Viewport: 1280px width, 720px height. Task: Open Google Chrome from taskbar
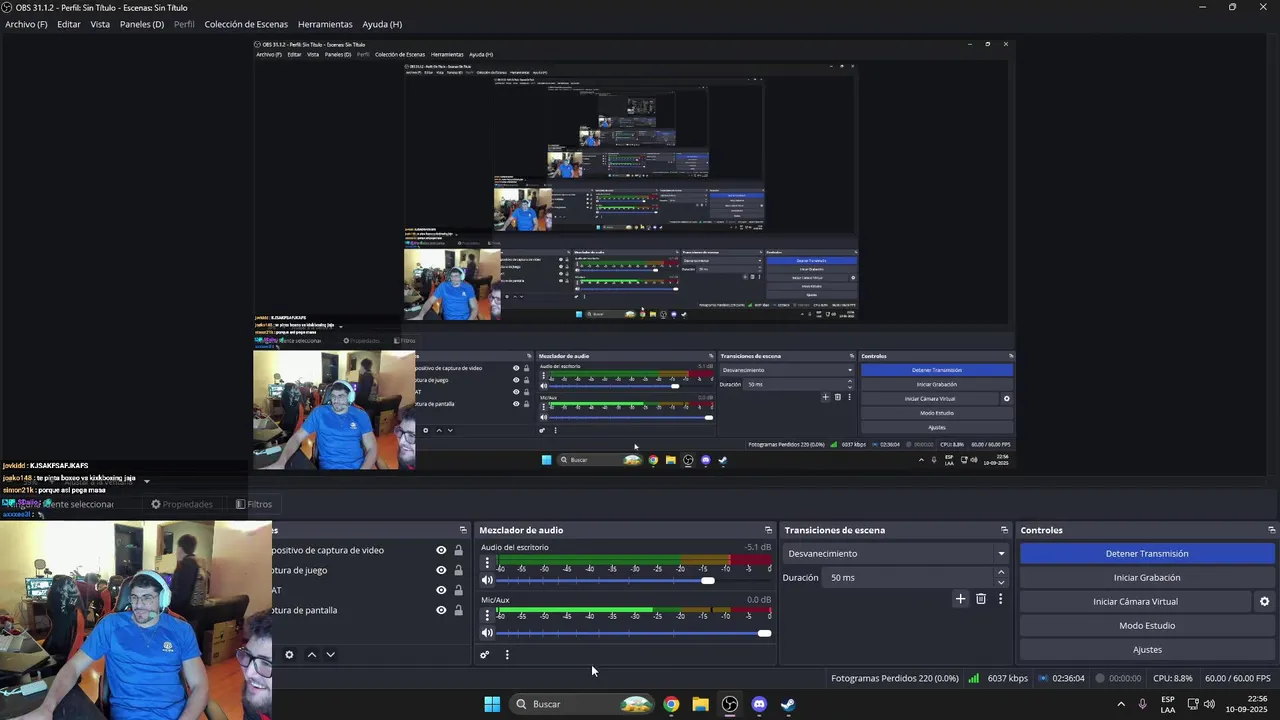click(671, 704)
